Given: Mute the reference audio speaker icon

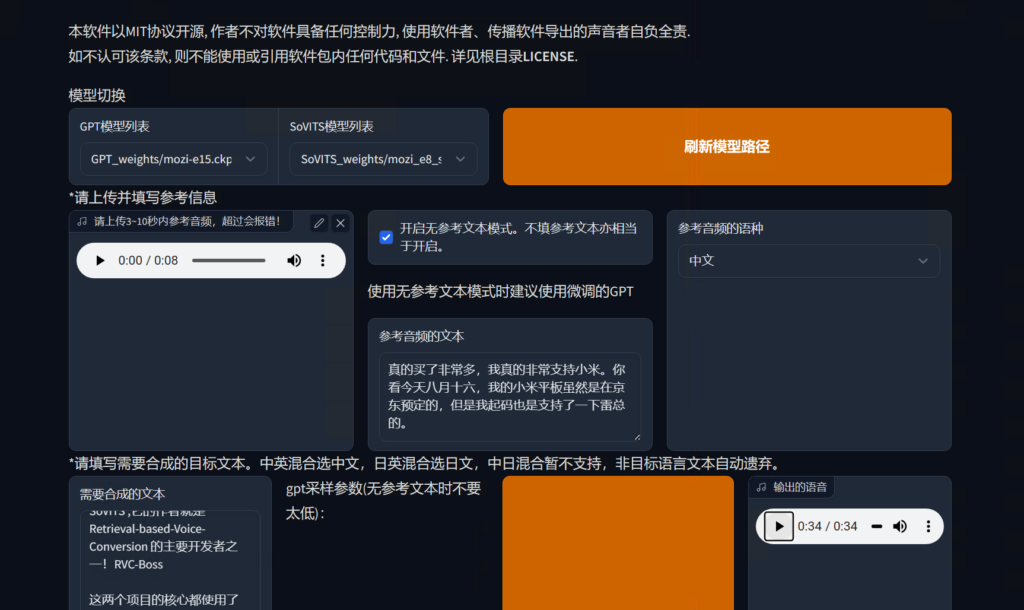Looking at the screenshot, I should point(294,261).
